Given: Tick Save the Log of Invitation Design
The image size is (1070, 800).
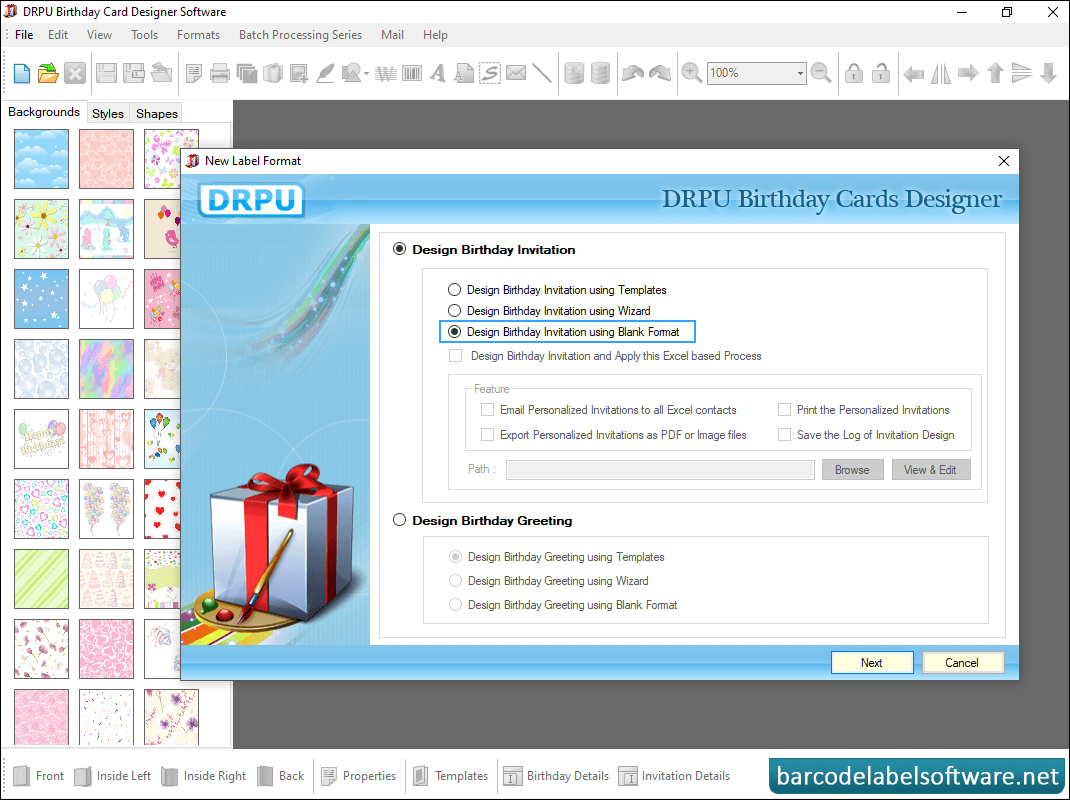Looking at the screenshot, I should tap(785, 435).
